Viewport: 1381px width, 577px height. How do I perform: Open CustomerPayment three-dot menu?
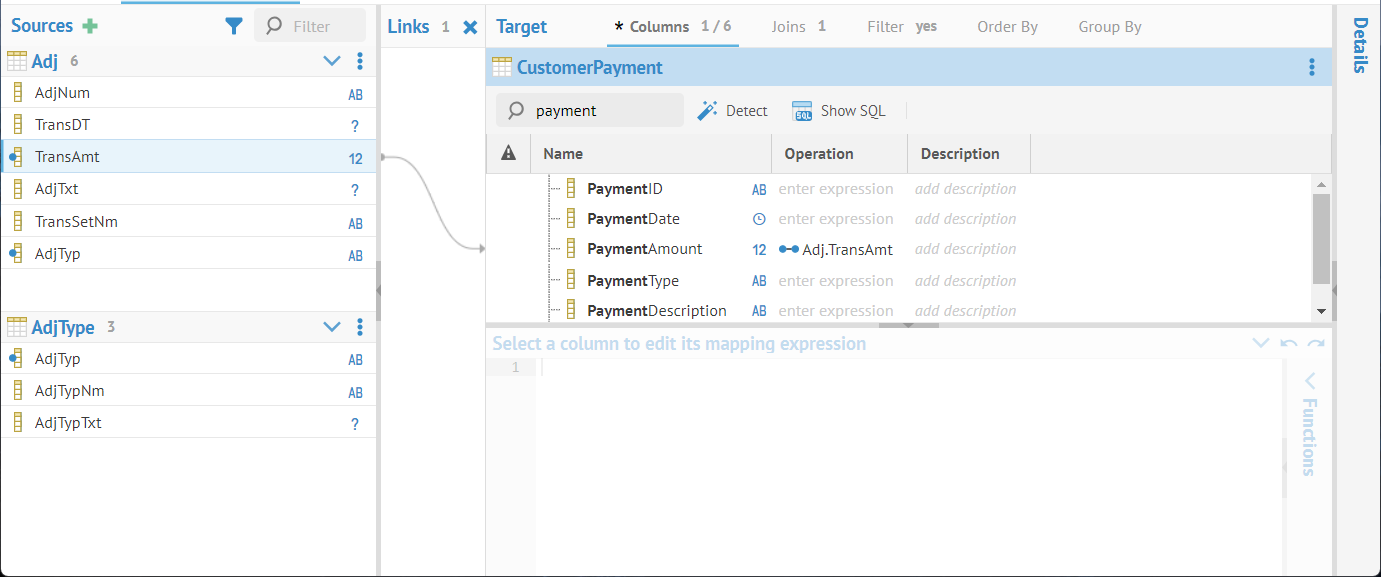tap(1312, 67)
